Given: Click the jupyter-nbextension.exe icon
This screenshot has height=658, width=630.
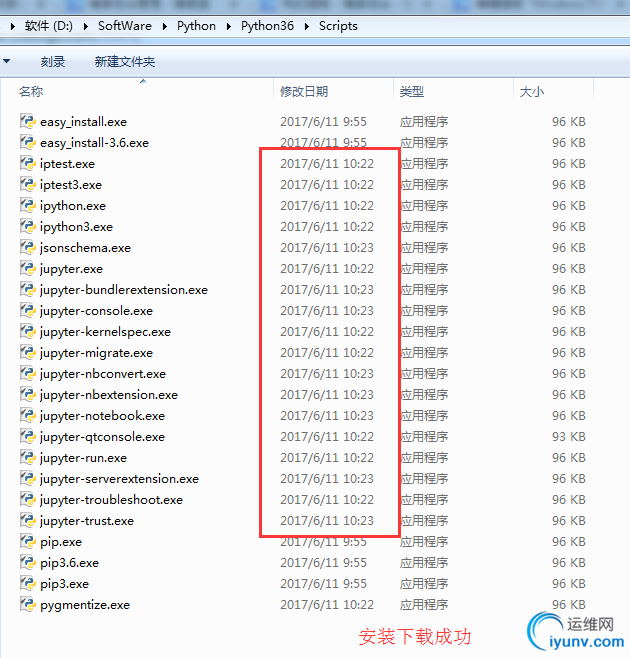Looking at the screenshot, I should click(x=28, y=394).
